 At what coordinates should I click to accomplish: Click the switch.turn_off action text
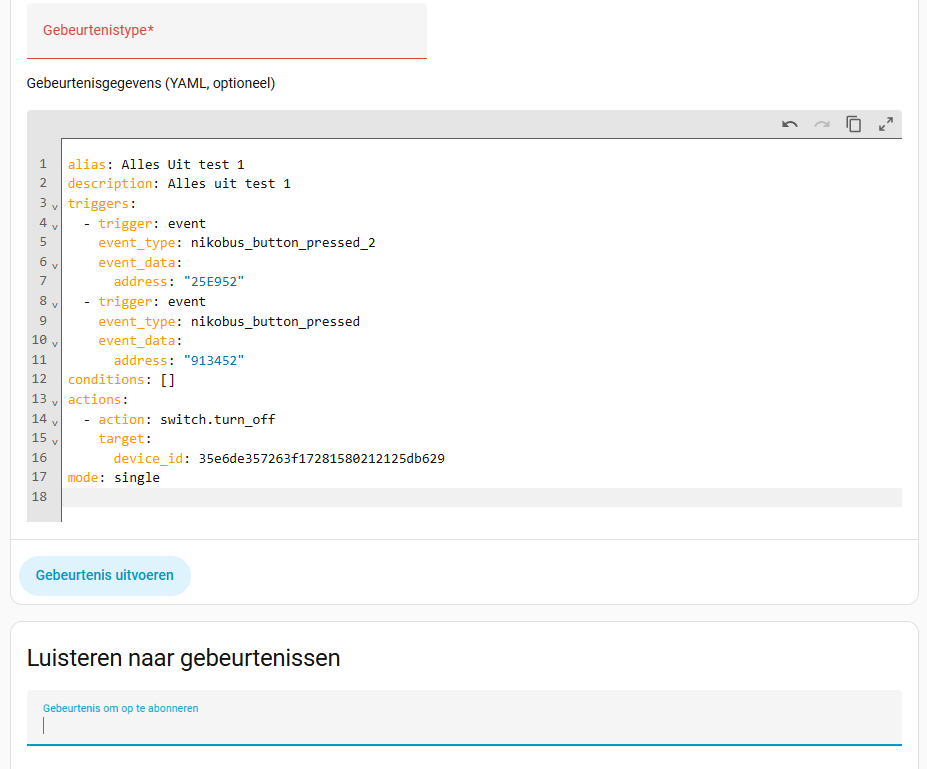click(217, 420)
